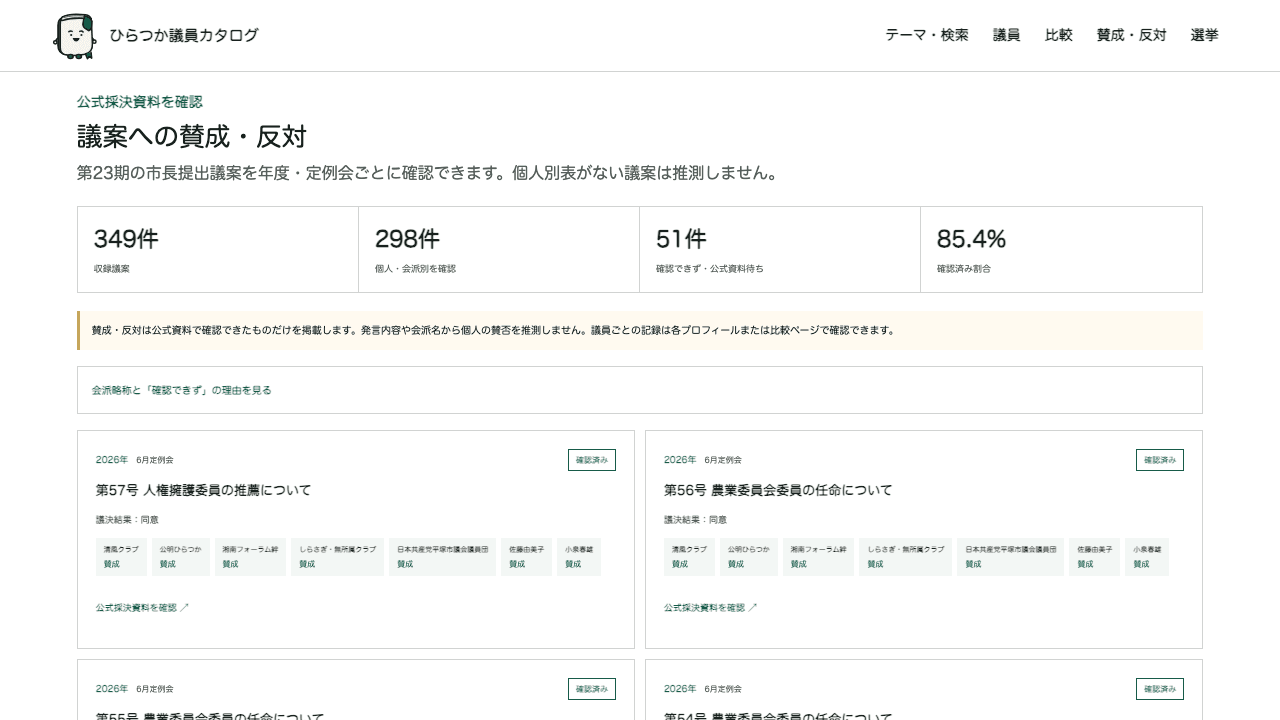The image size is (1280, 720).
Task: Click the 確認済み badge on 第55号 card
Action: tap(592, 689)
